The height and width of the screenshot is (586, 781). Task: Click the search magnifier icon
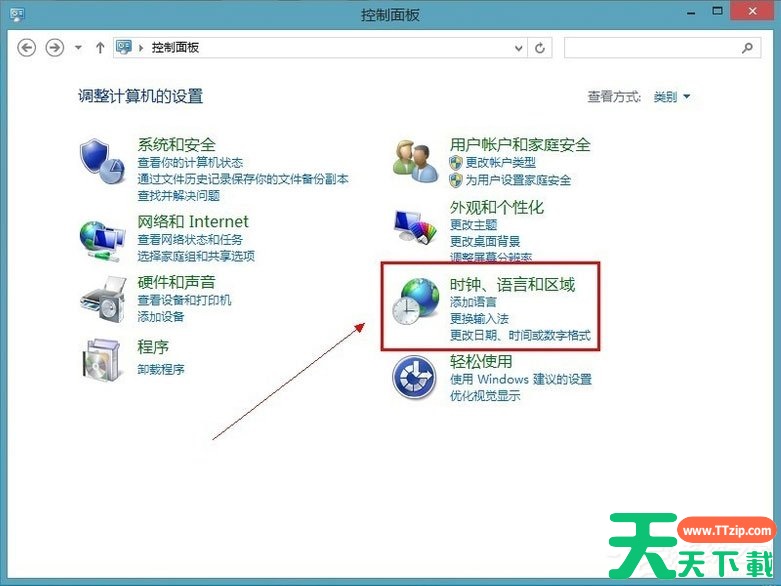pyautogui.click(x=747, y=48)
